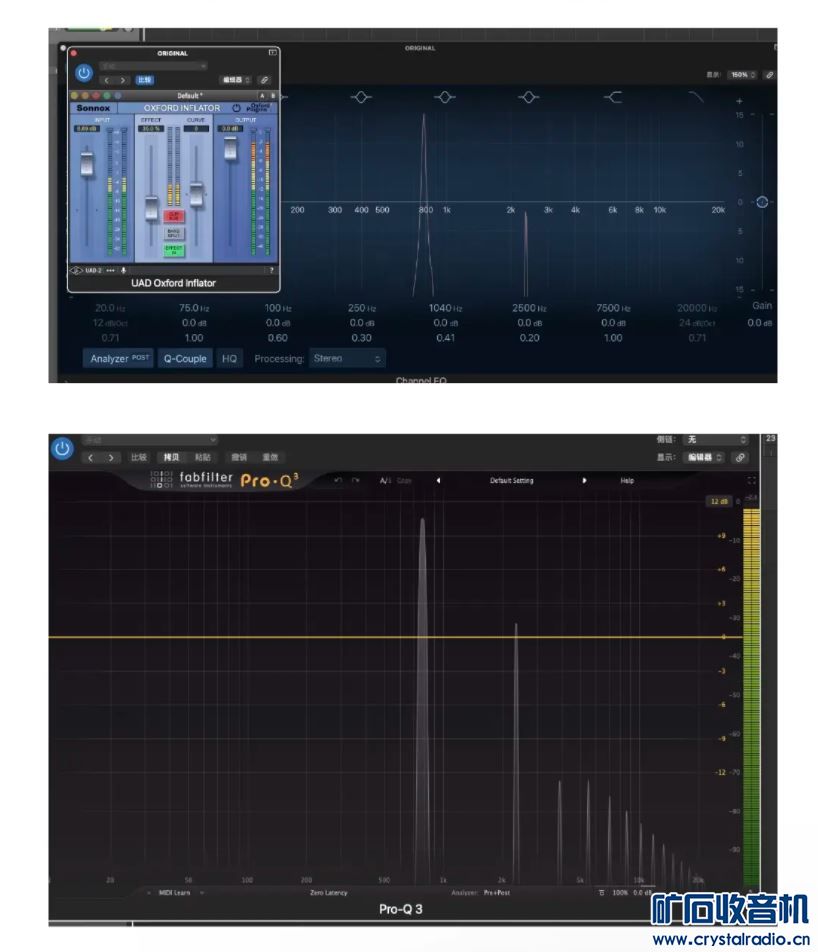
Task: Go to previous preset in Pro-Q 3 header
Action: click(x=90, y=457)
